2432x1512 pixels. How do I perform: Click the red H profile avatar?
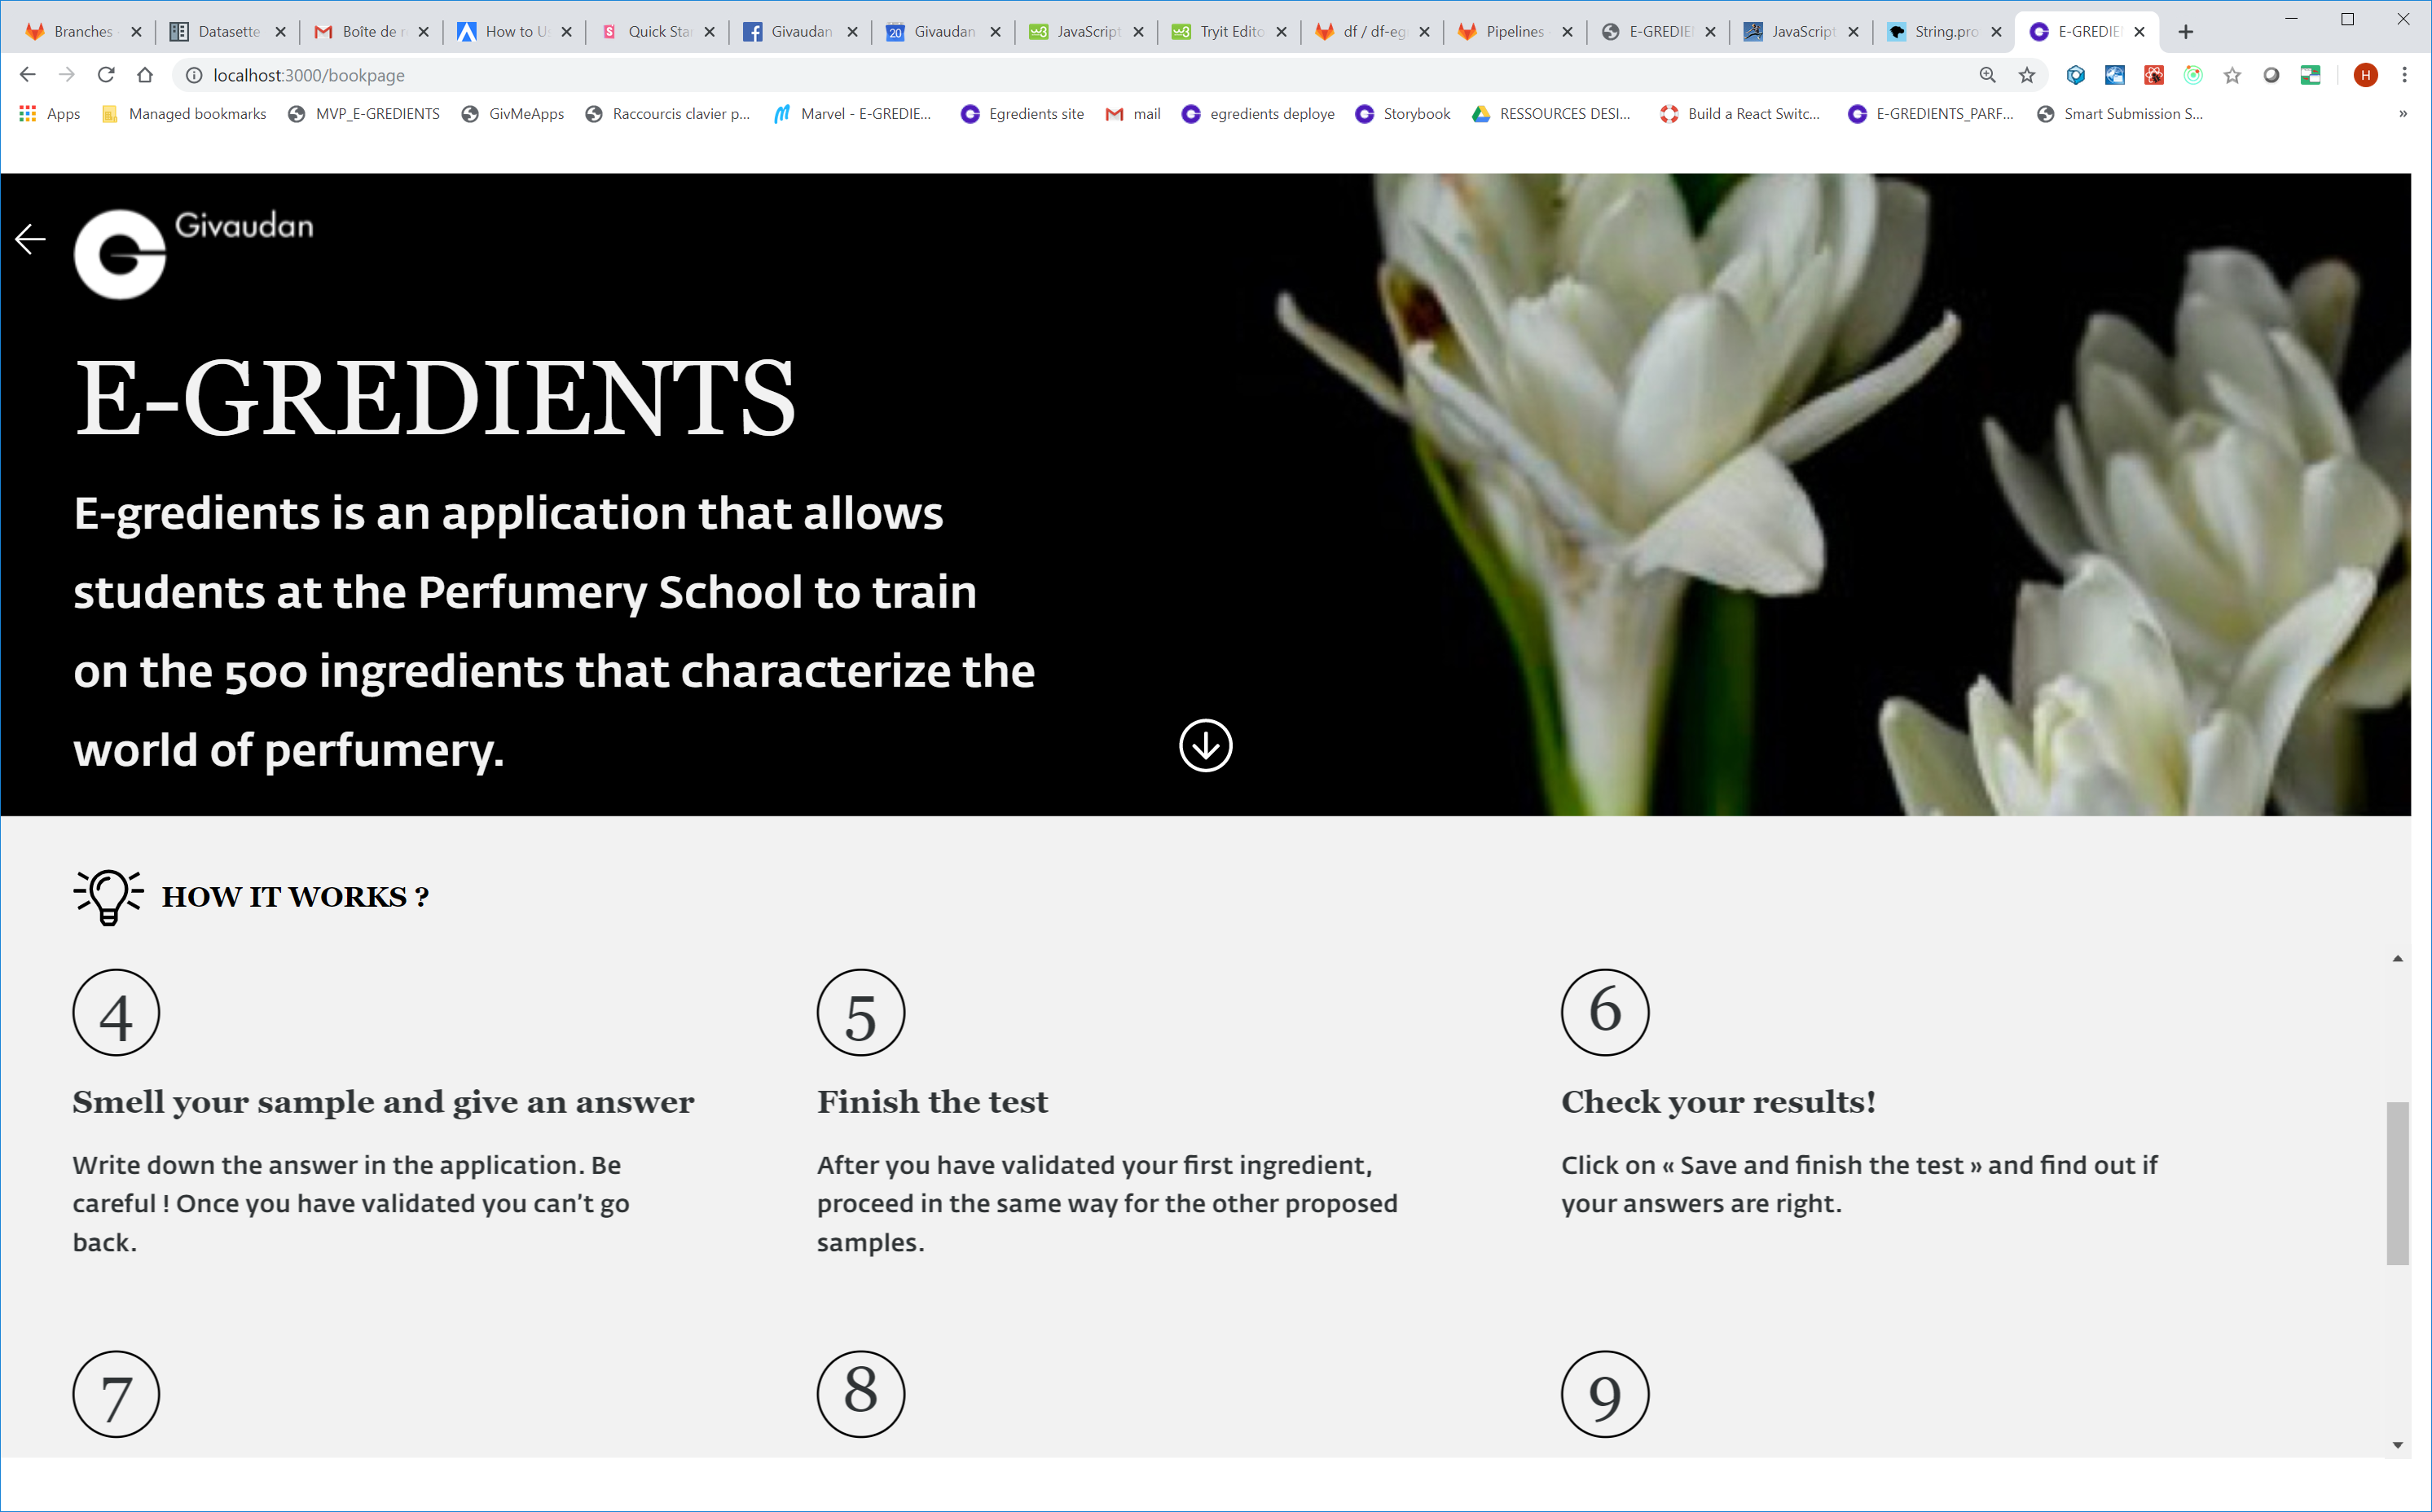(x=2366, y=75)
